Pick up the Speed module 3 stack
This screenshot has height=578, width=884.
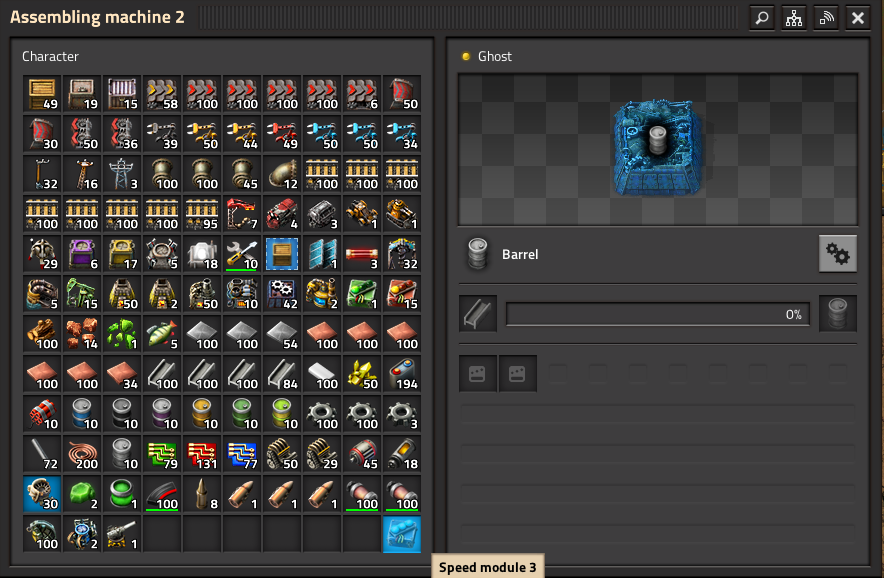pyautogui.click(x=402, y=534)
